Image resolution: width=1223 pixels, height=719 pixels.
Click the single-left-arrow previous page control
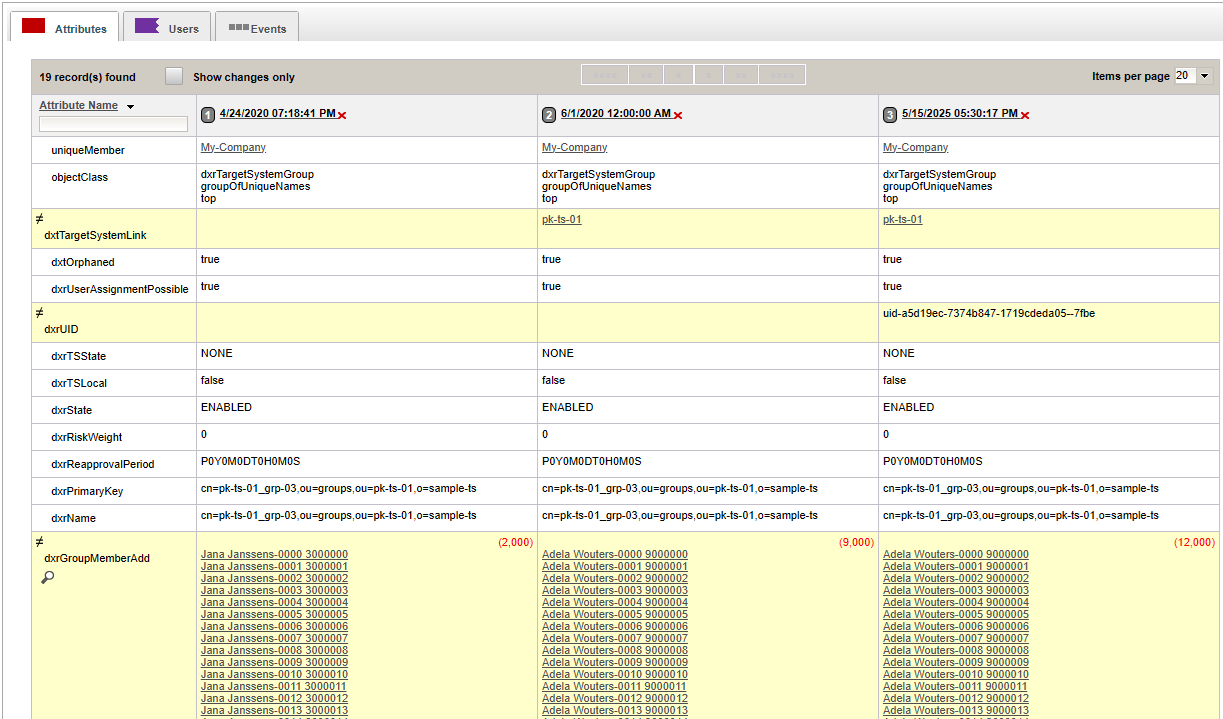(678, 74)
